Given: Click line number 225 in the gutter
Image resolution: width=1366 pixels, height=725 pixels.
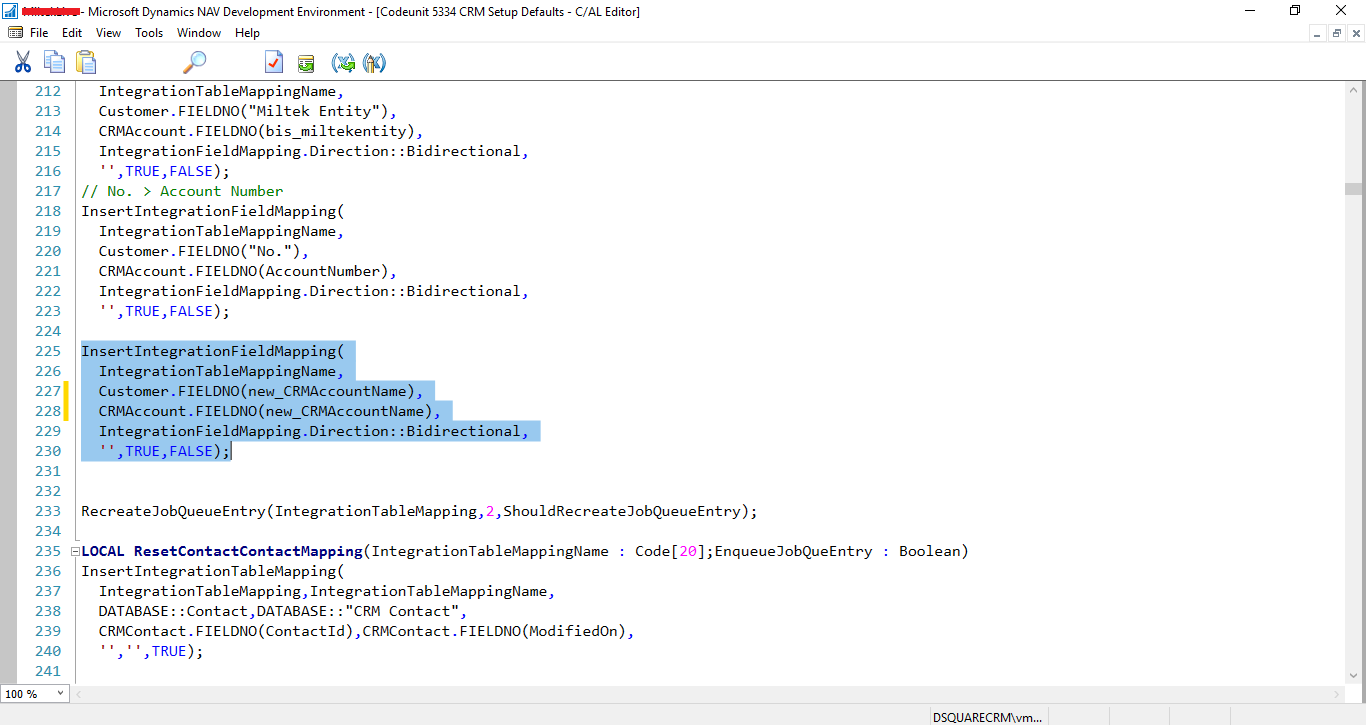Looking at the screenshot, I should pos(47,351).
